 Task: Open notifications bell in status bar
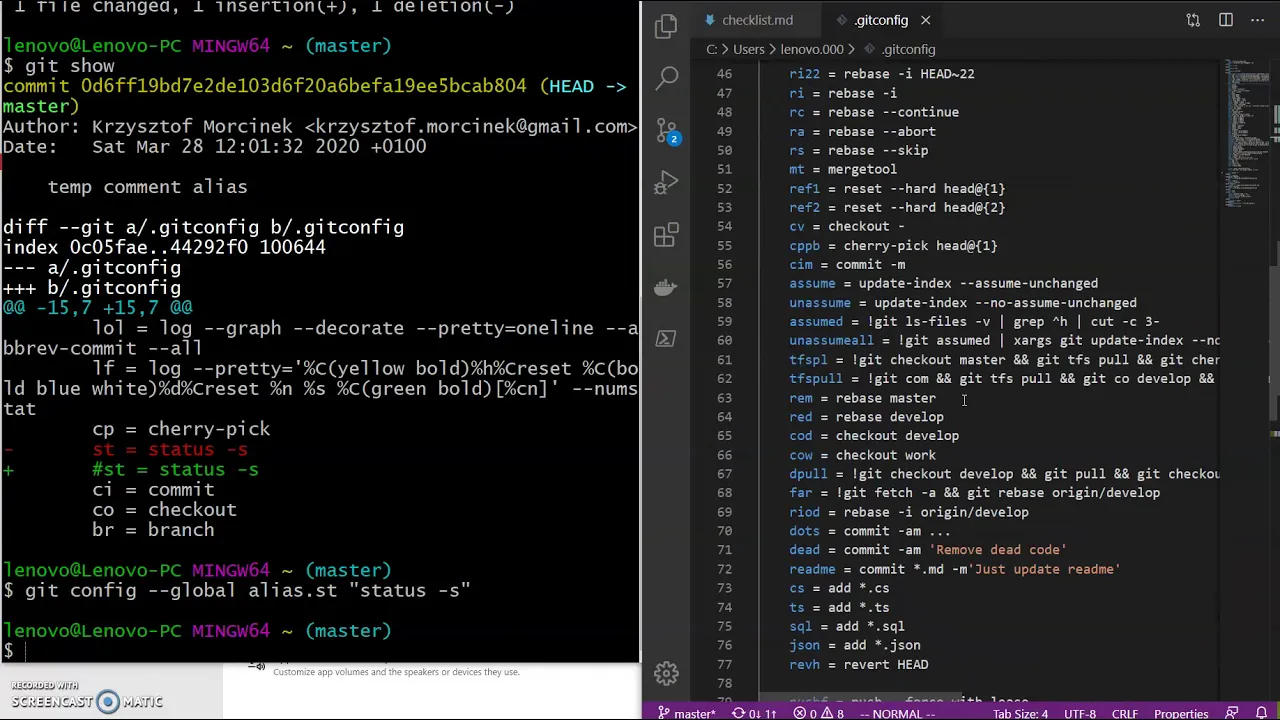(x=1259, y=713)
